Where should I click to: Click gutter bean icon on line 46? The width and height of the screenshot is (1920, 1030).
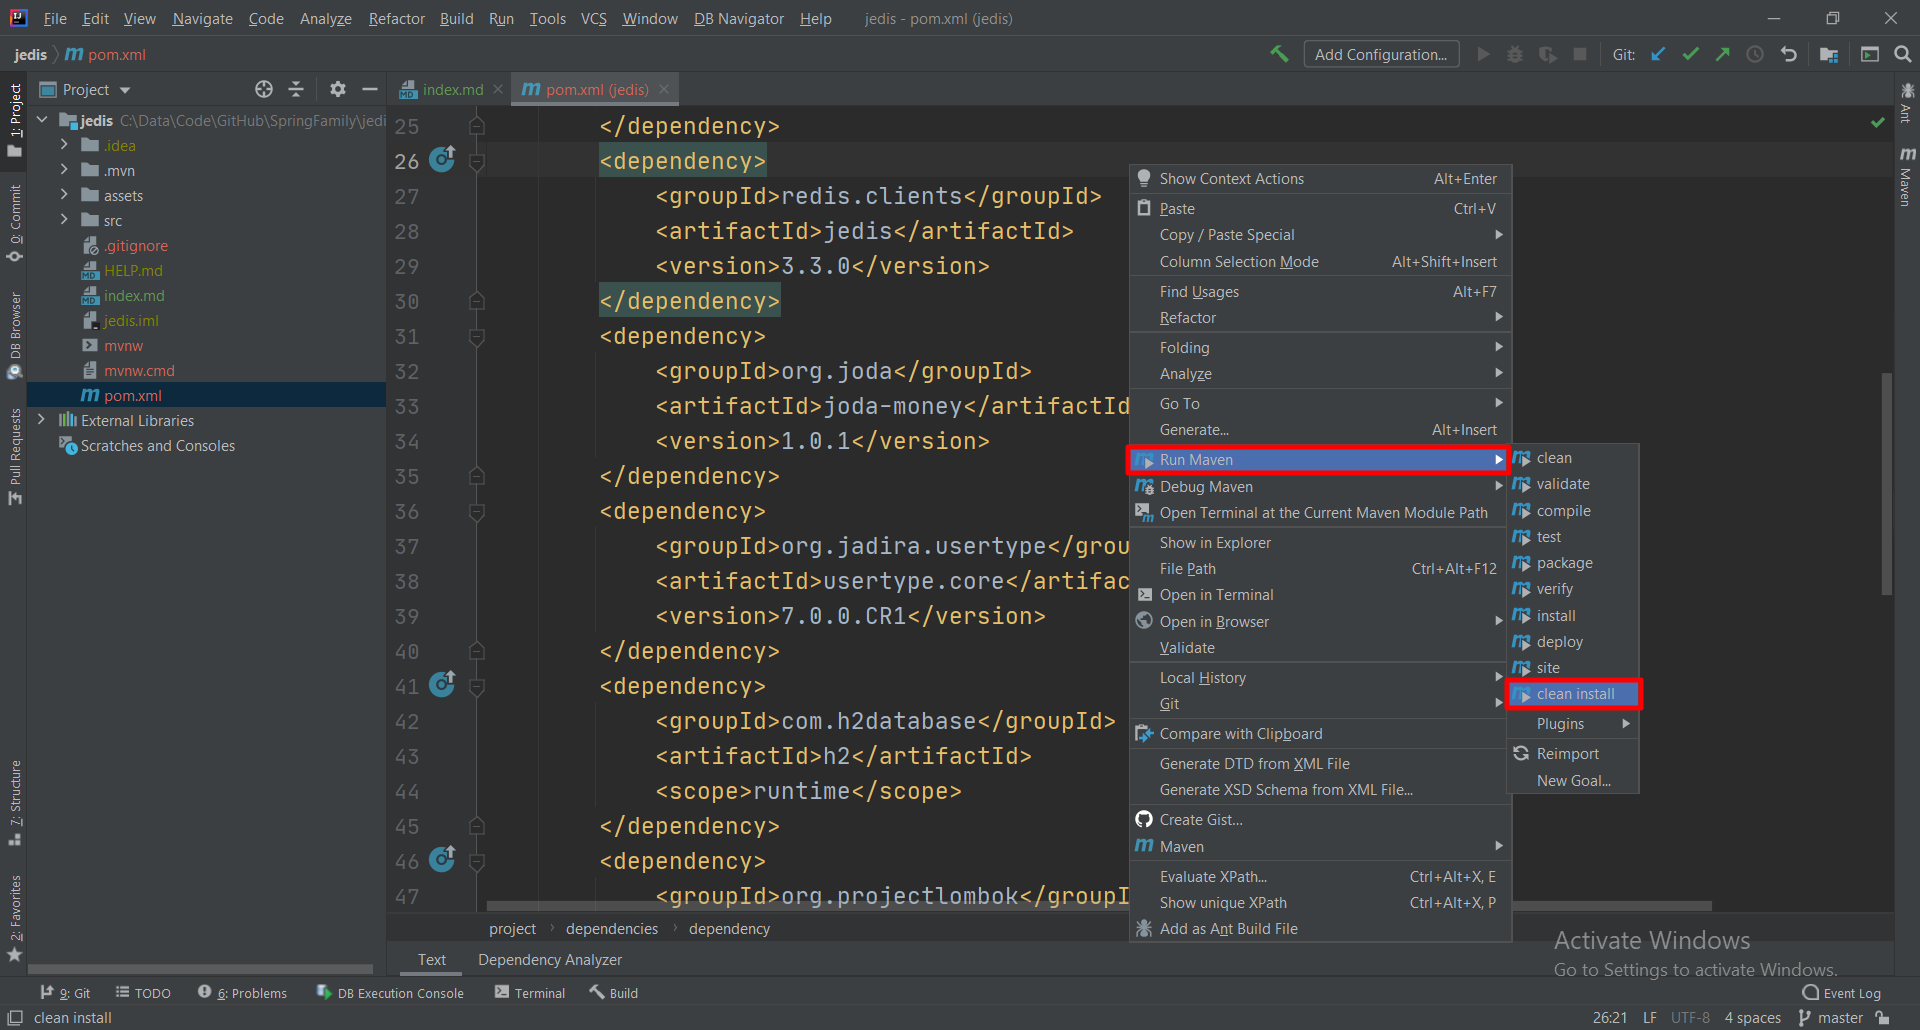442,859
